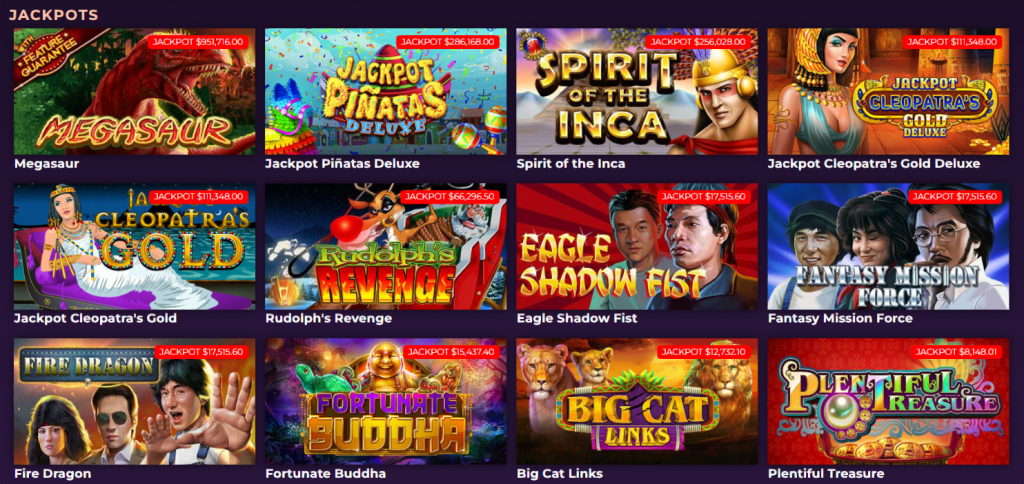Select the Spirit of the Inca tile
The width and height of the screenshot is (1024, 484).
(637, 91)
